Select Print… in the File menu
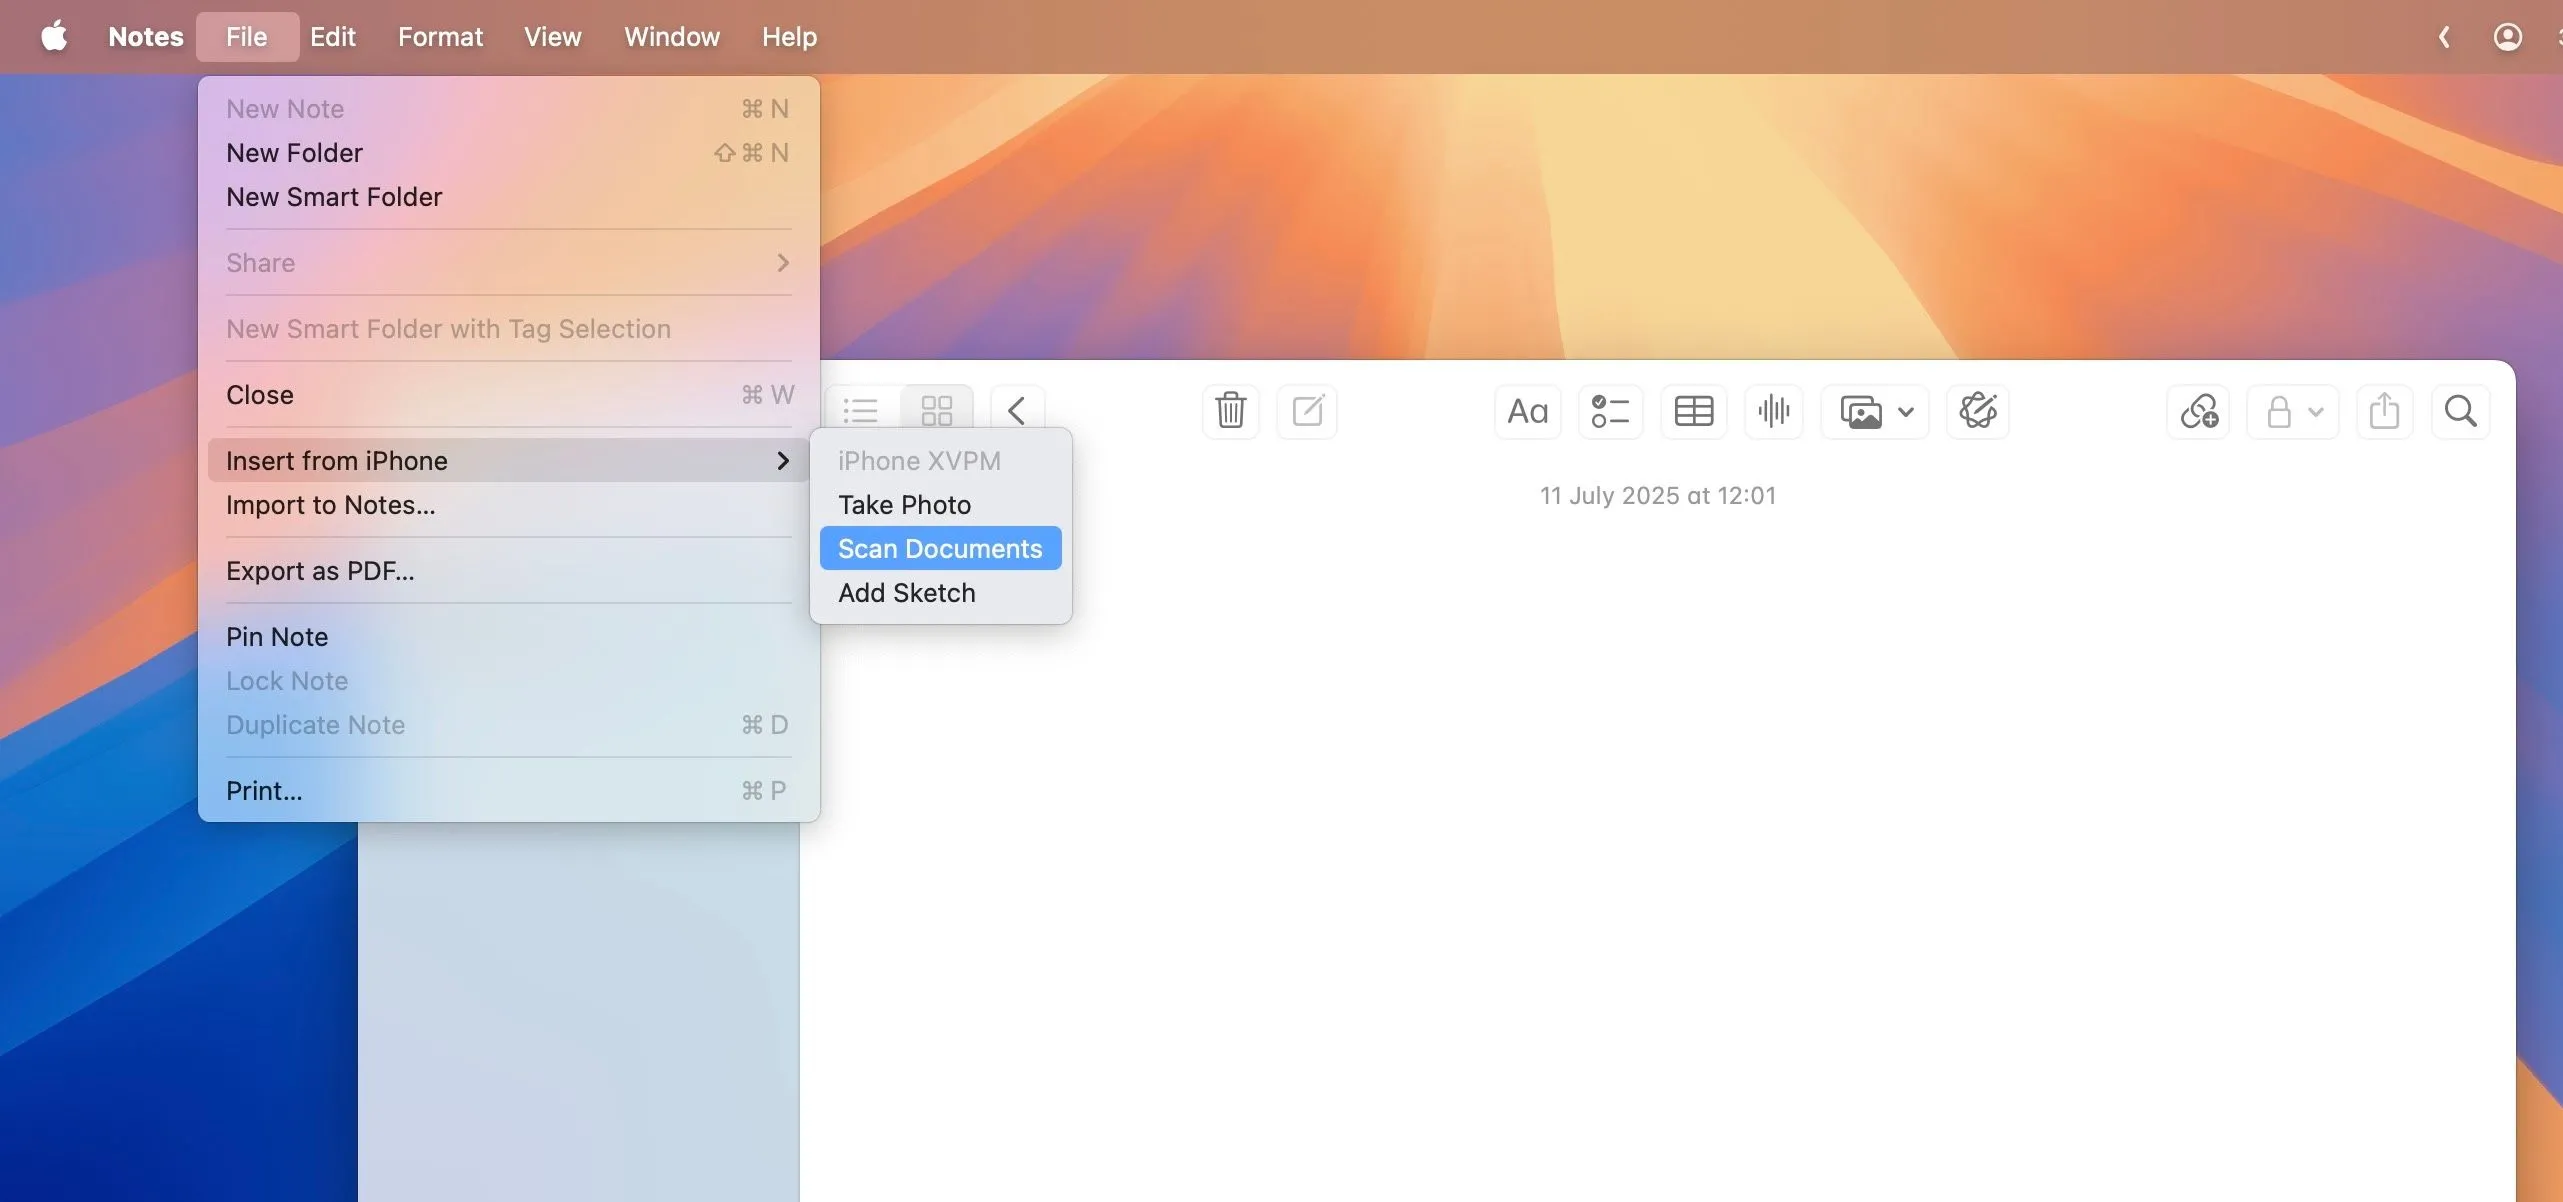This screenshot has height=1202, width=2563. 508,791
